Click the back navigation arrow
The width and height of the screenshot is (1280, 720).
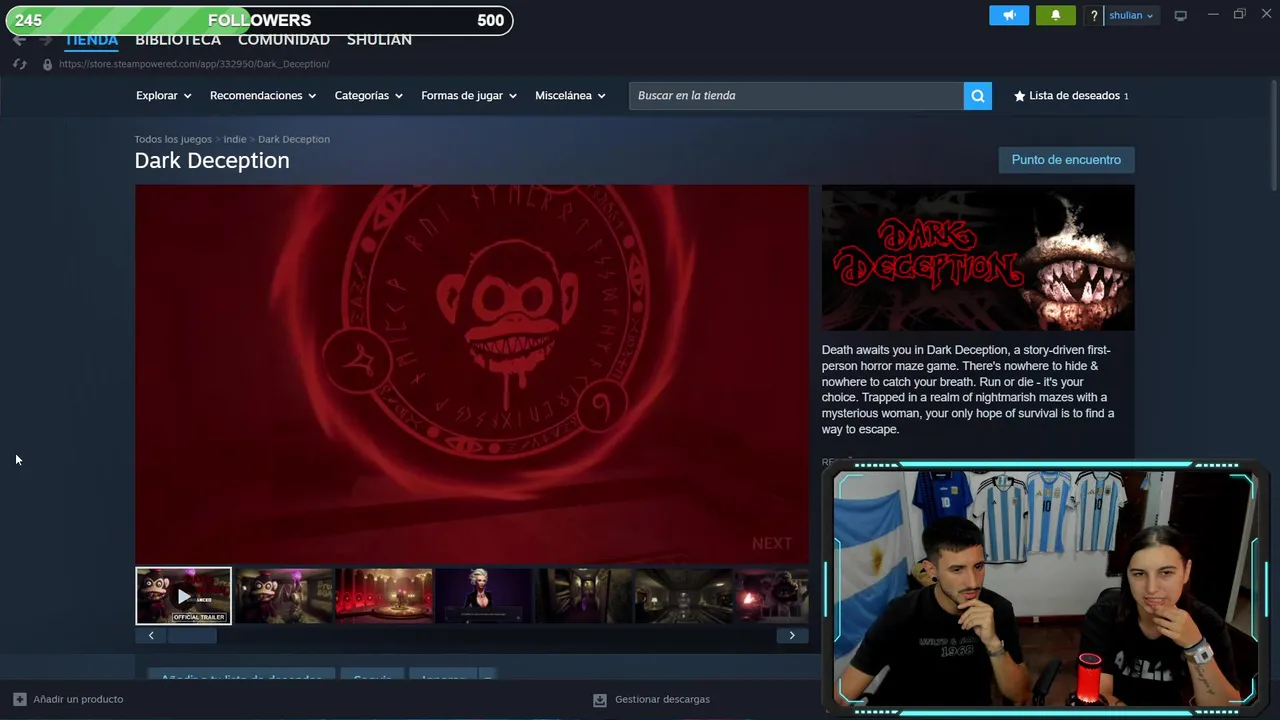point(19,40)
